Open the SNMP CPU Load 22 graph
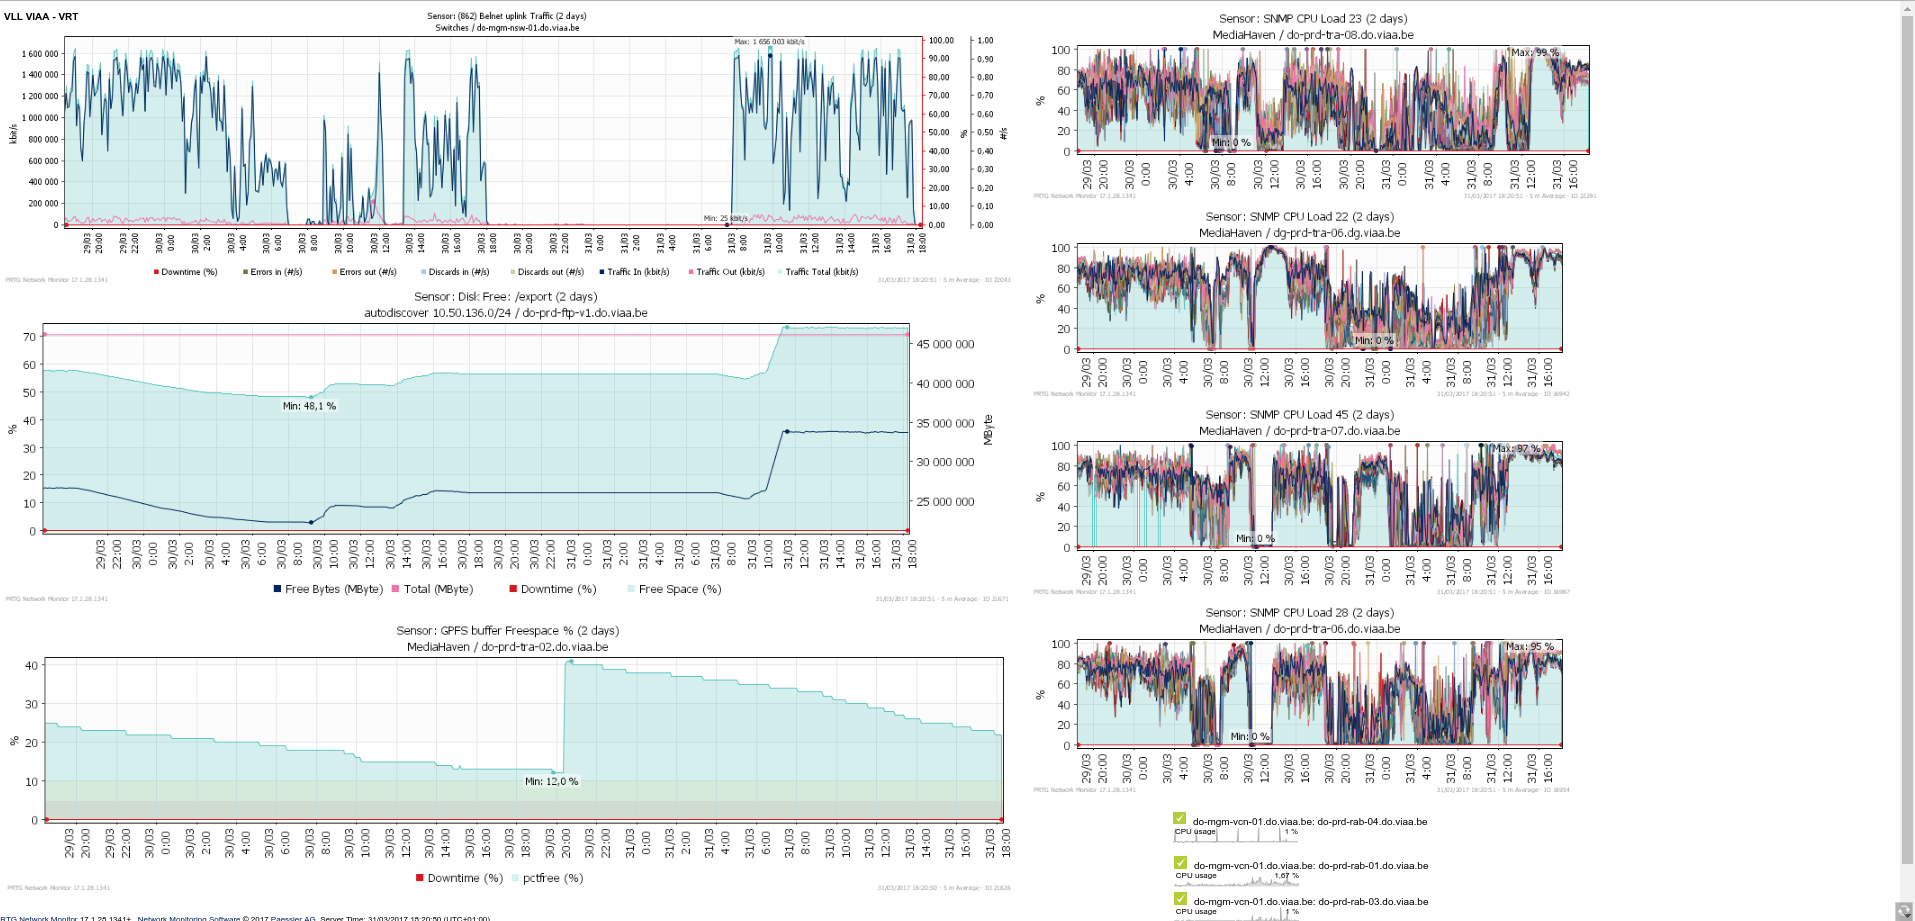 coord(1300,303)
